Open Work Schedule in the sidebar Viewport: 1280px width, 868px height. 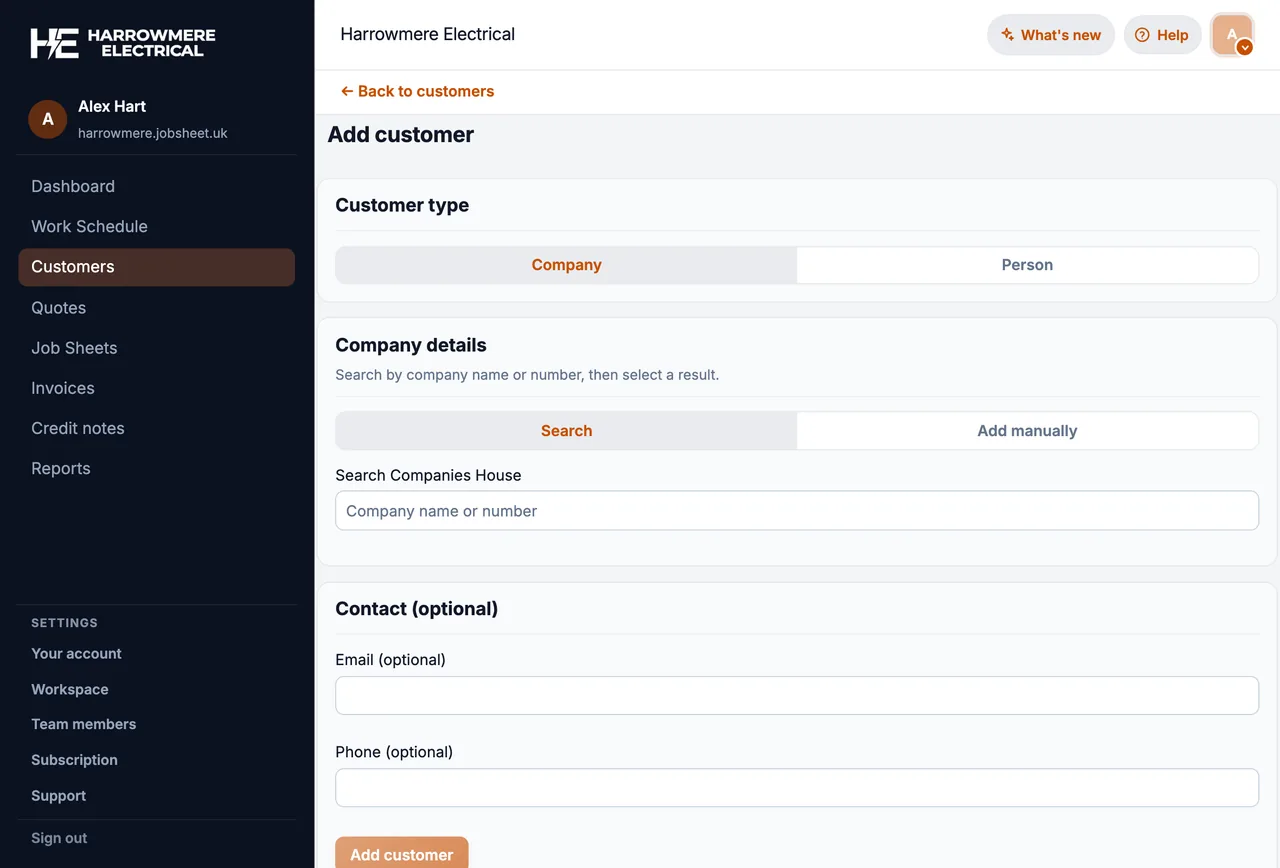(x=157, y=226)
